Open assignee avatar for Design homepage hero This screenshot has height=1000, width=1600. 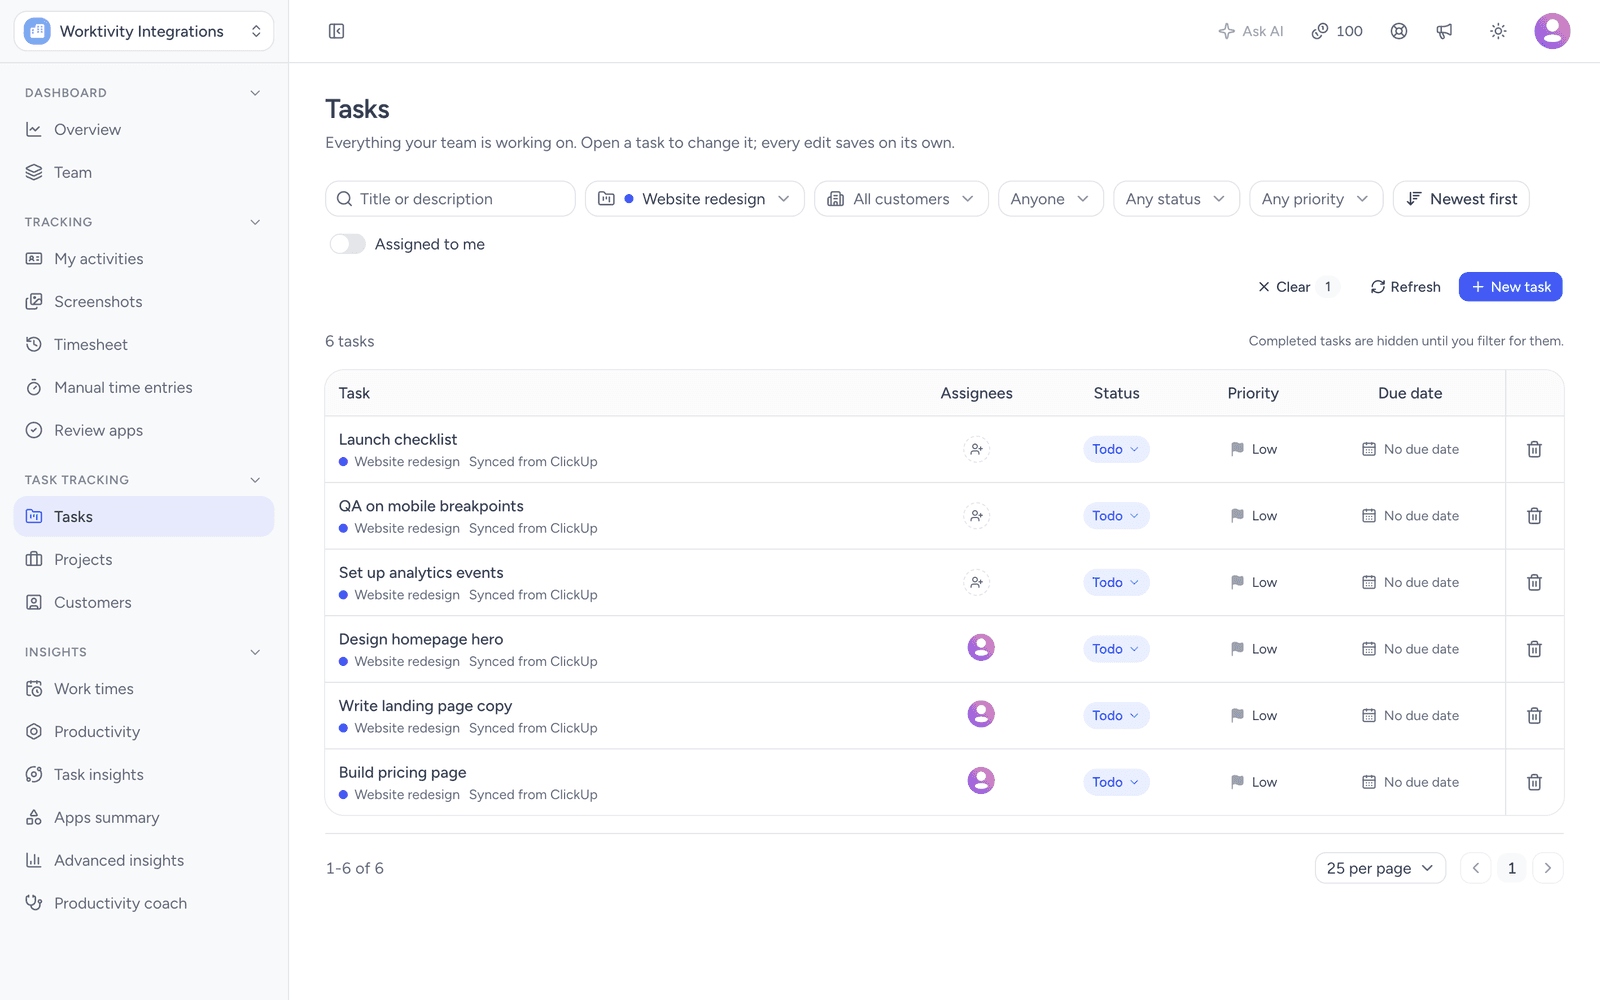coord(980,648)
